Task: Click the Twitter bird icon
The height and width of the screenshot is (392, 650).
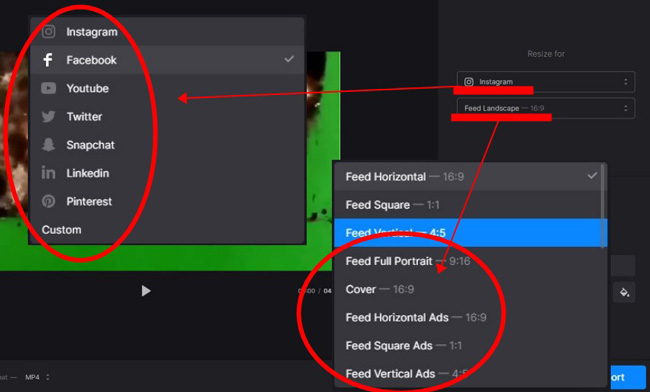Action: tap(49, 116)
